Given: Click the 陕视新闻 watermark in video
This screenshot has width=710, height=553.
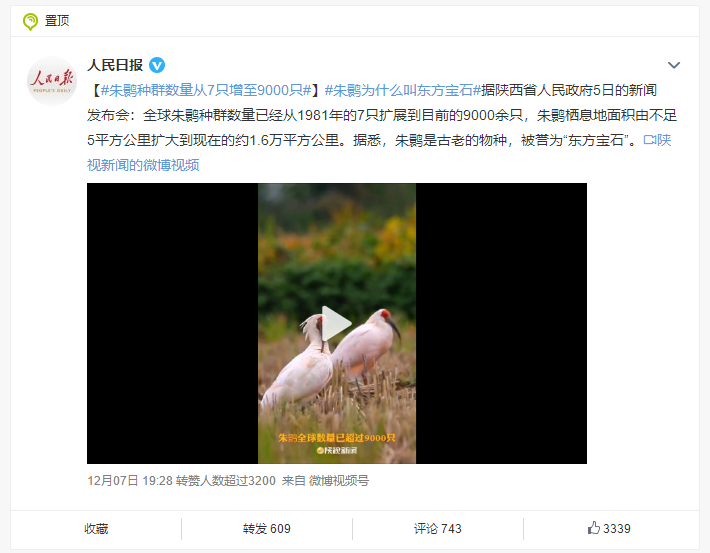Looking at the screenshot, I should [x=337, y=450].
